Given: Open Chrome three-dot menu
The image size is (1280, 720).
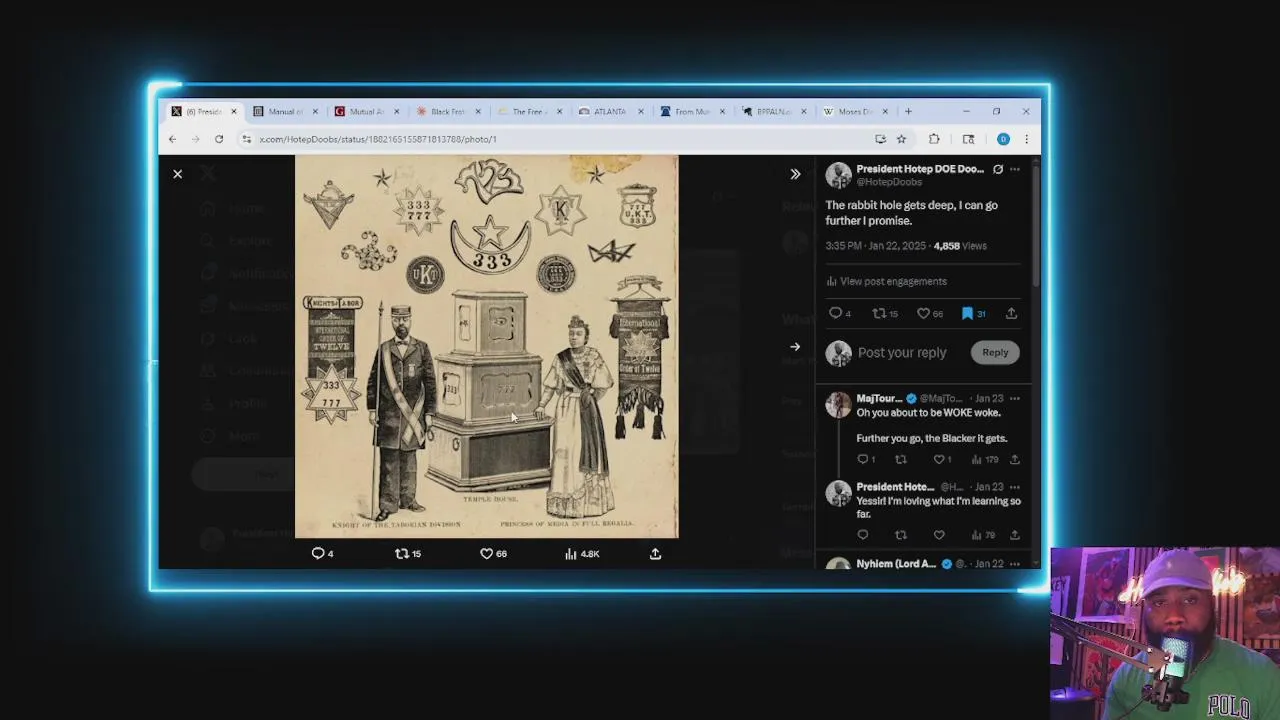Looking at the screenshot, I should click(x=1026, y=139).
